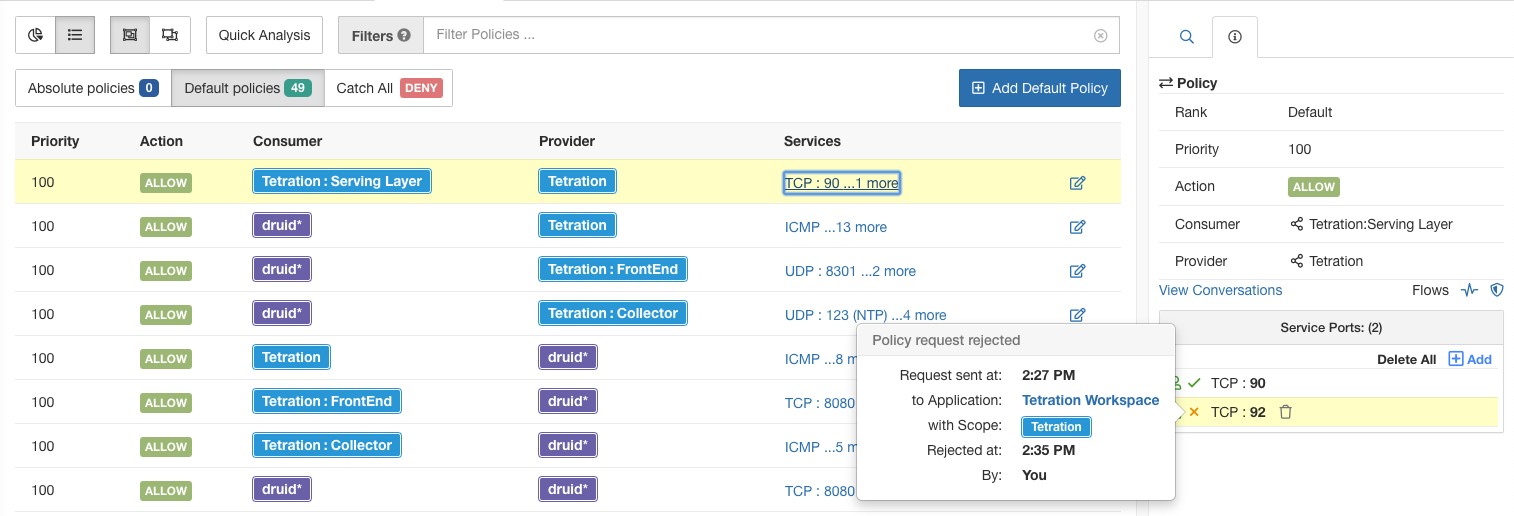This screenshot has height=516, width=1514.
Task: Select the Provider share icon in policy details
Action: tap(1297, 261)
